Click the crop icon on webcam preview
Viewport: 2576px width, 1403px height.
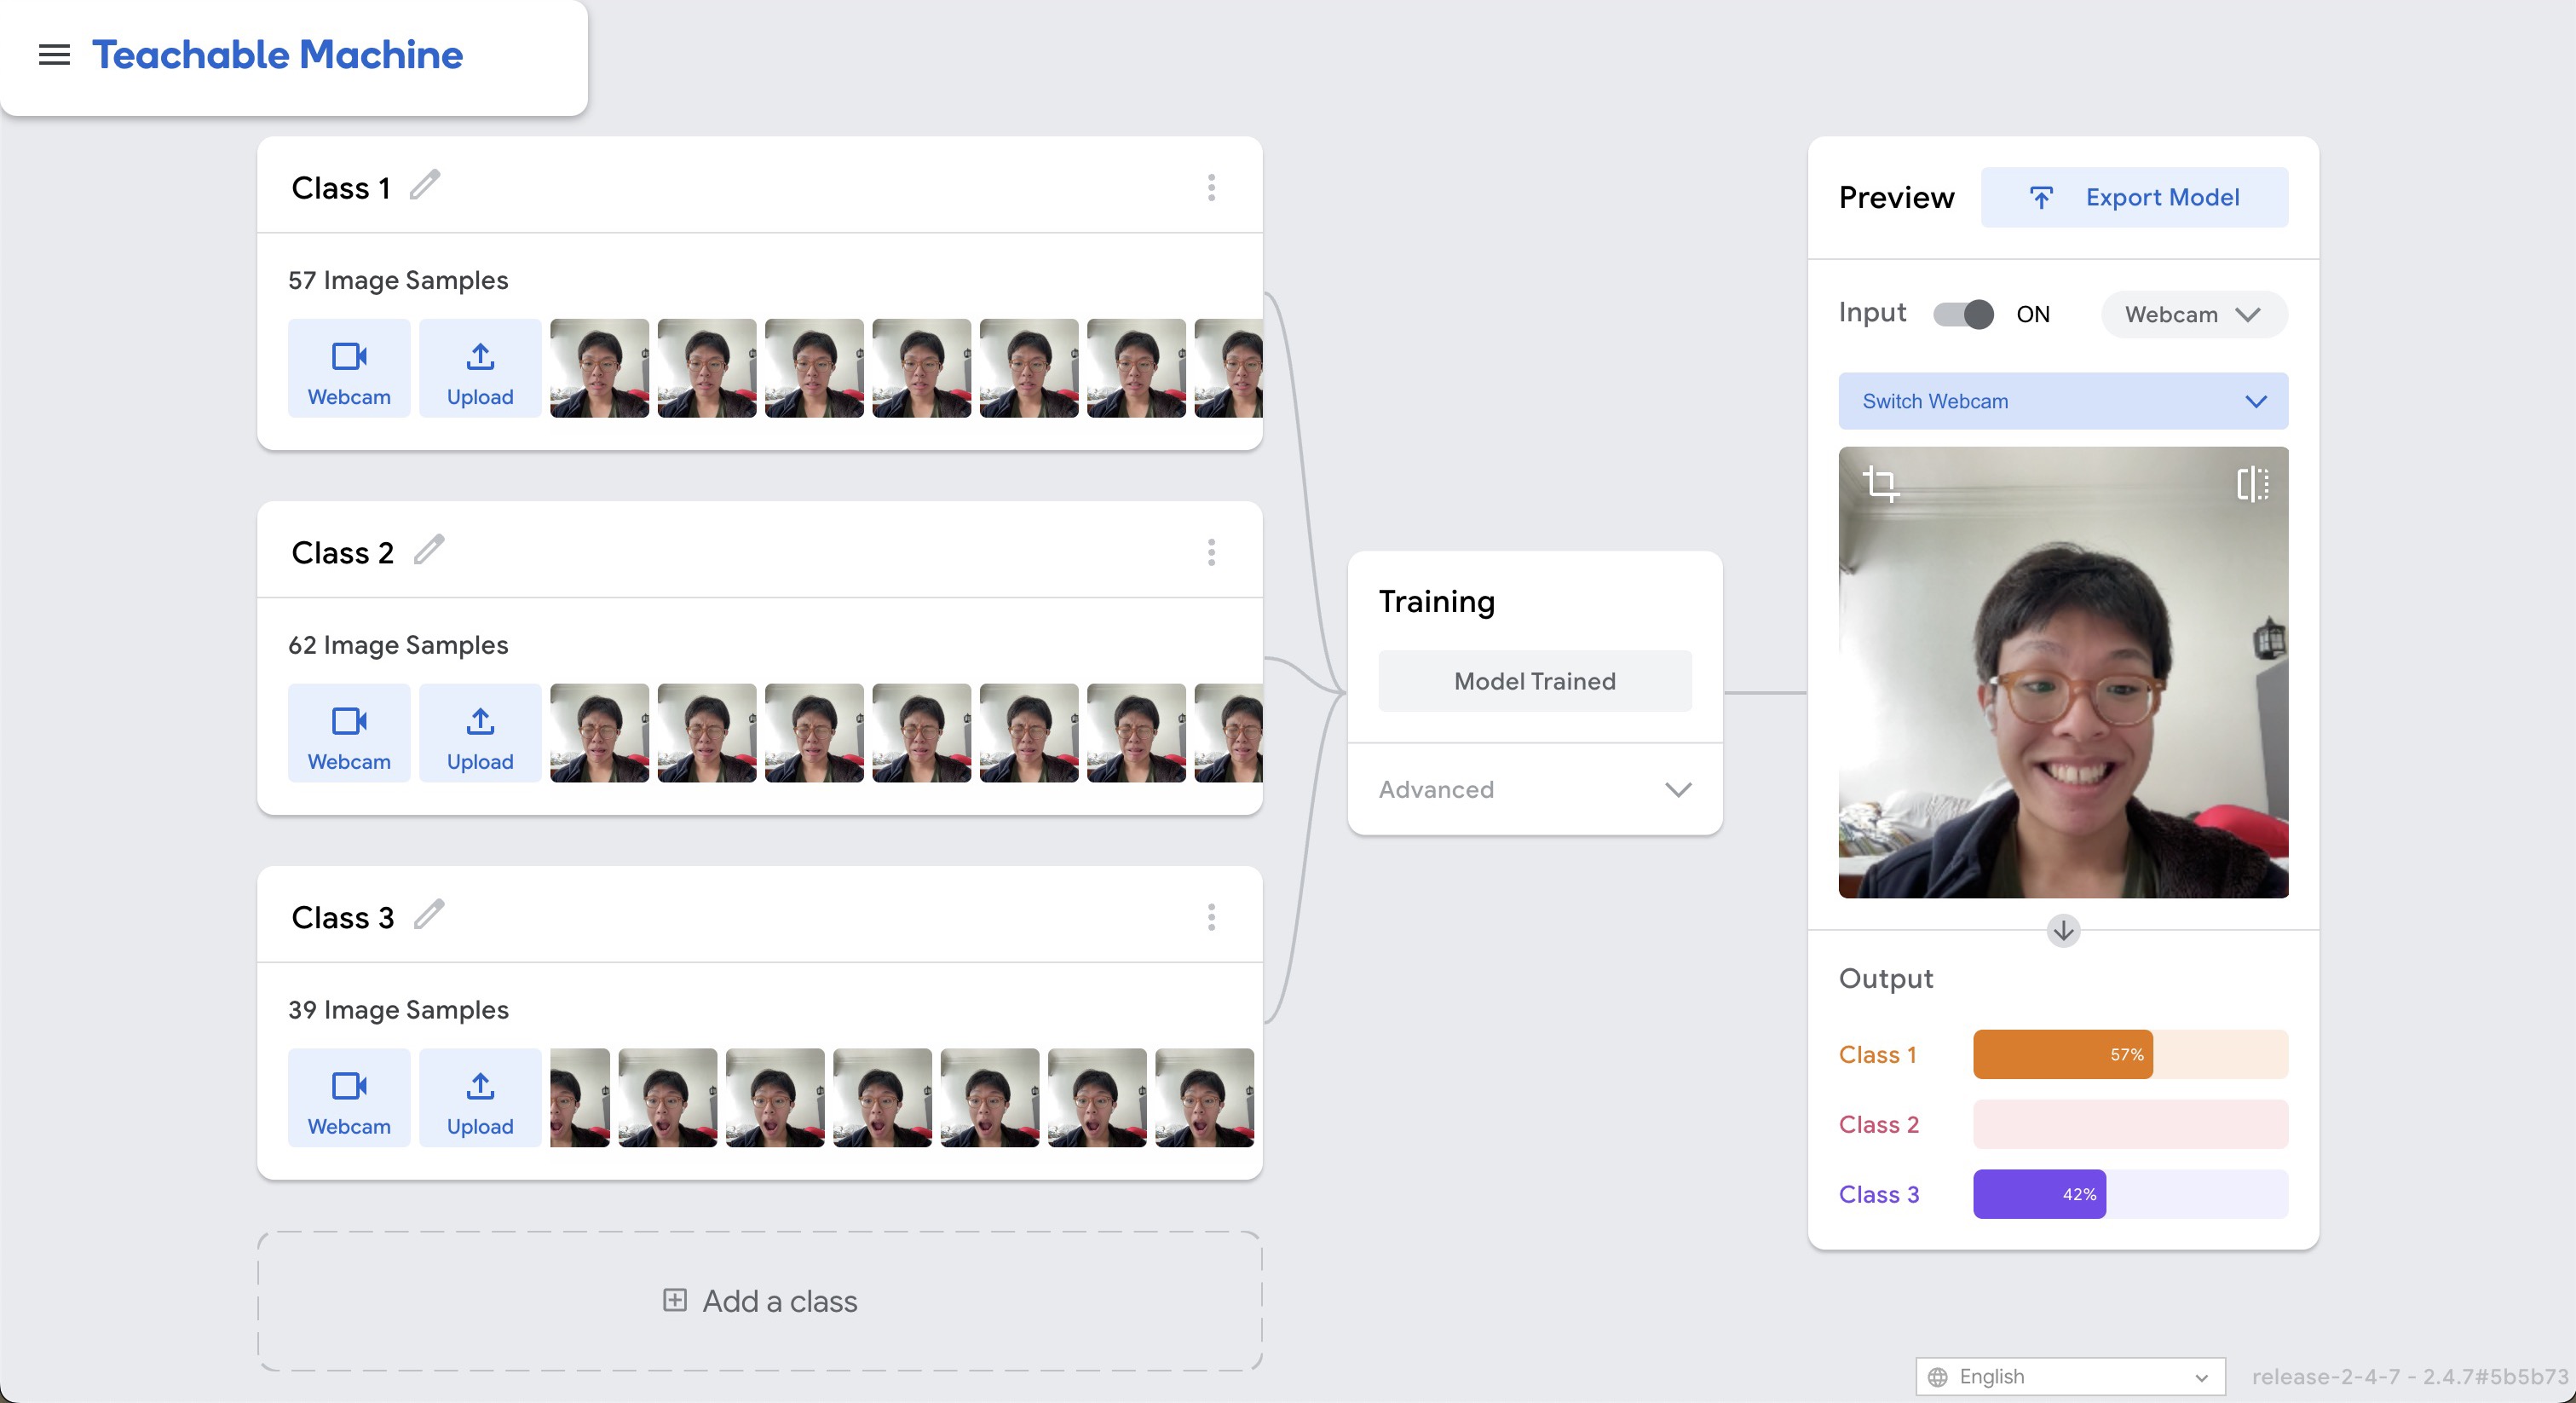pos(1881,484)
